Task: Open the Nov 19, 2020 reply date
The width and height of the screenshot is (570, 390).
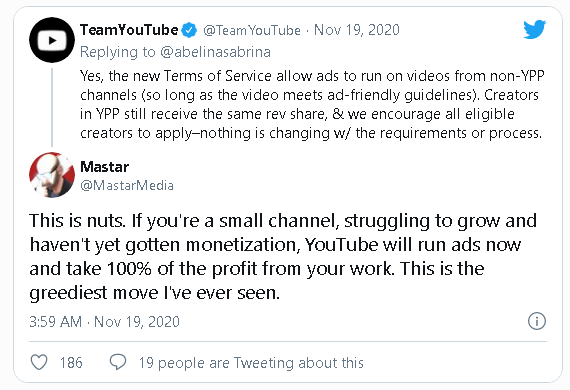Action: pyautogui.click(x=357, y=30)
